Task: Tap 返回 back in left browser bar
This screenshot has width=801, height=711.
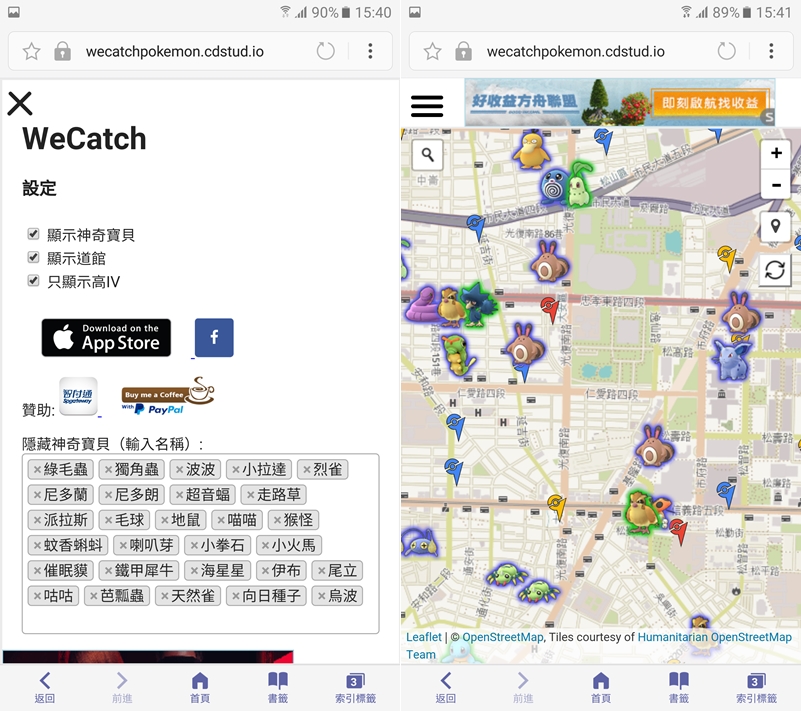Action: coord(44,688)
